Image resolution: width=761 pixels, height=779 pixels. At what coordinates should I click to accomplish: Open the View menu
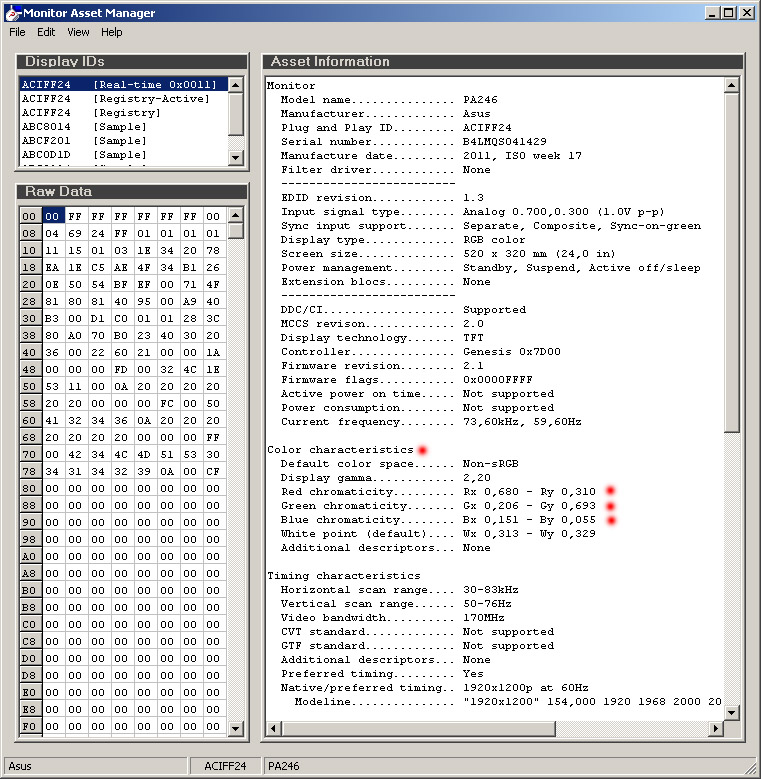tap(78, 32)
